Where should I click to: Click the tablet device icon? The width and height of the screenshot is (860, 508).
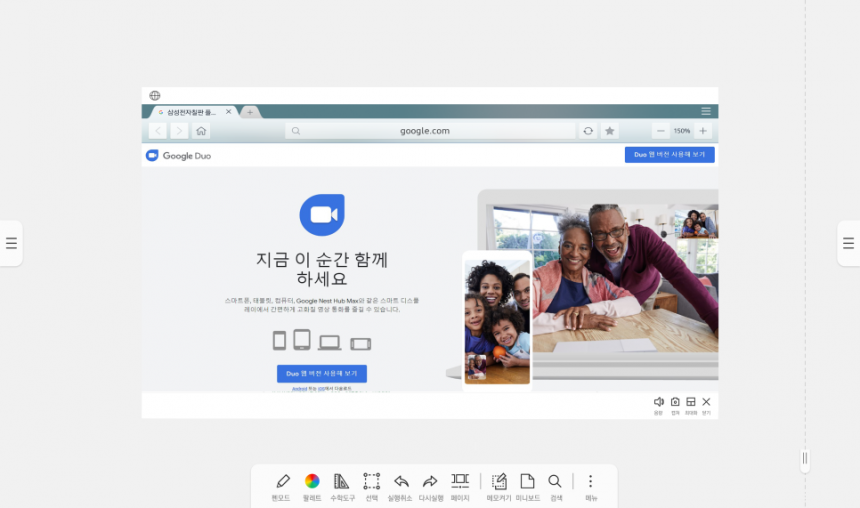(x=302, y=340)
